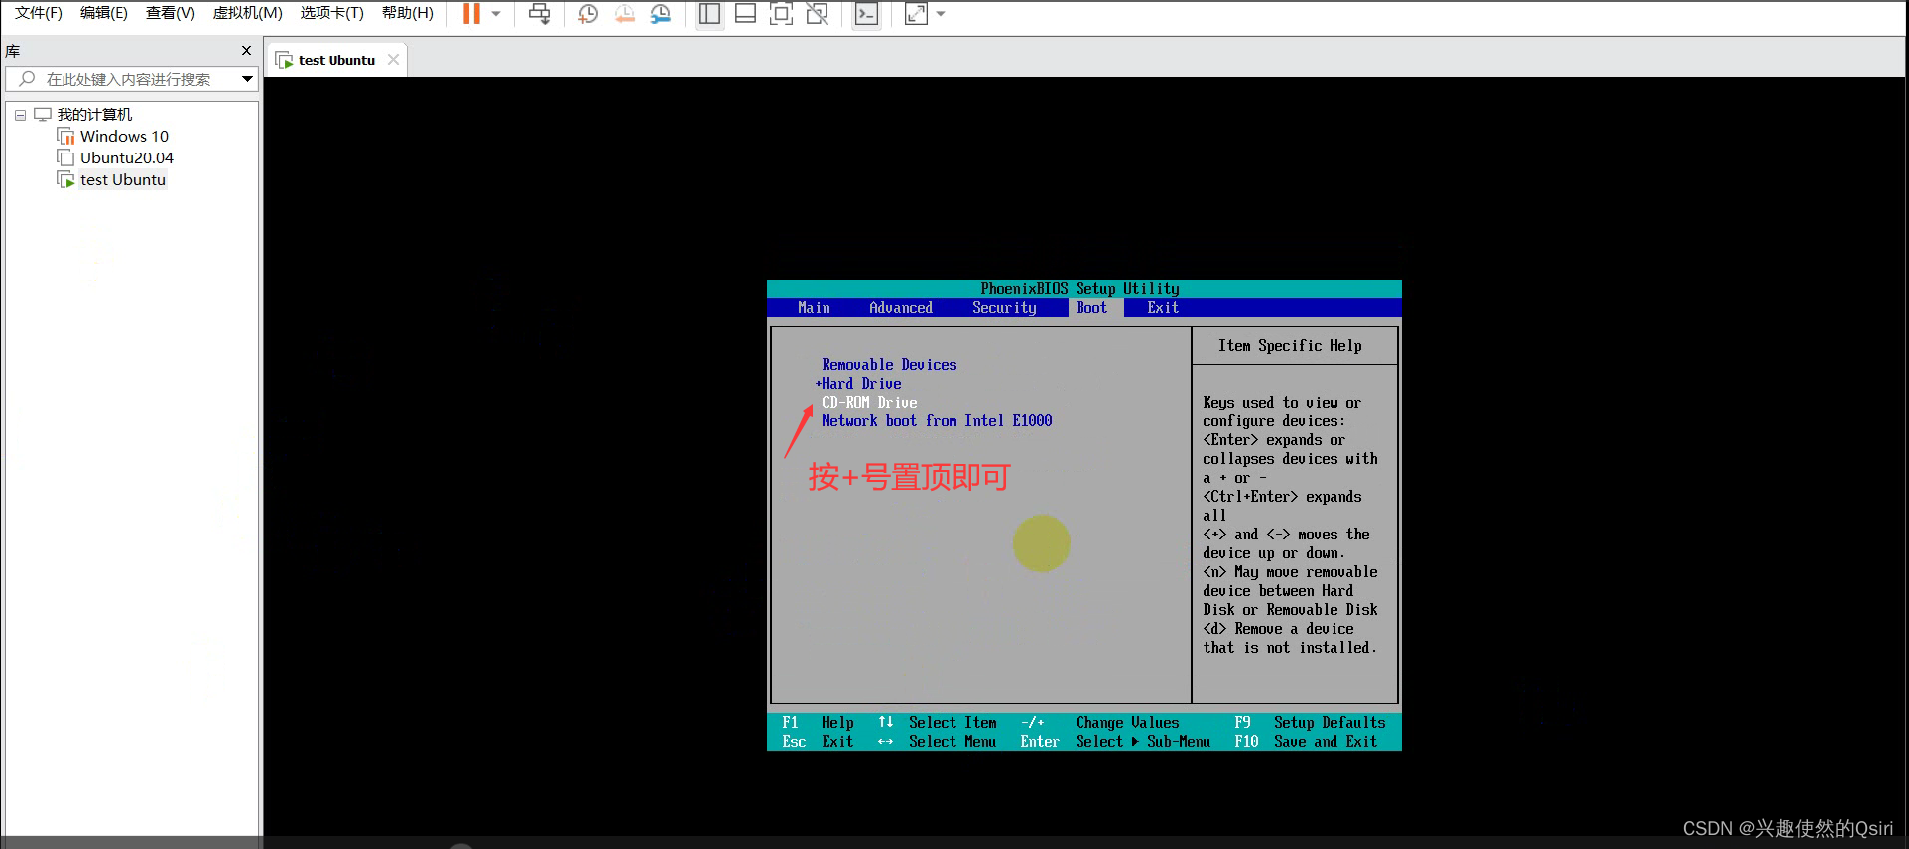Open the 虚拟机(M) menu
Viewport: 1909px width, 849px height.
[x=248, y=13]
